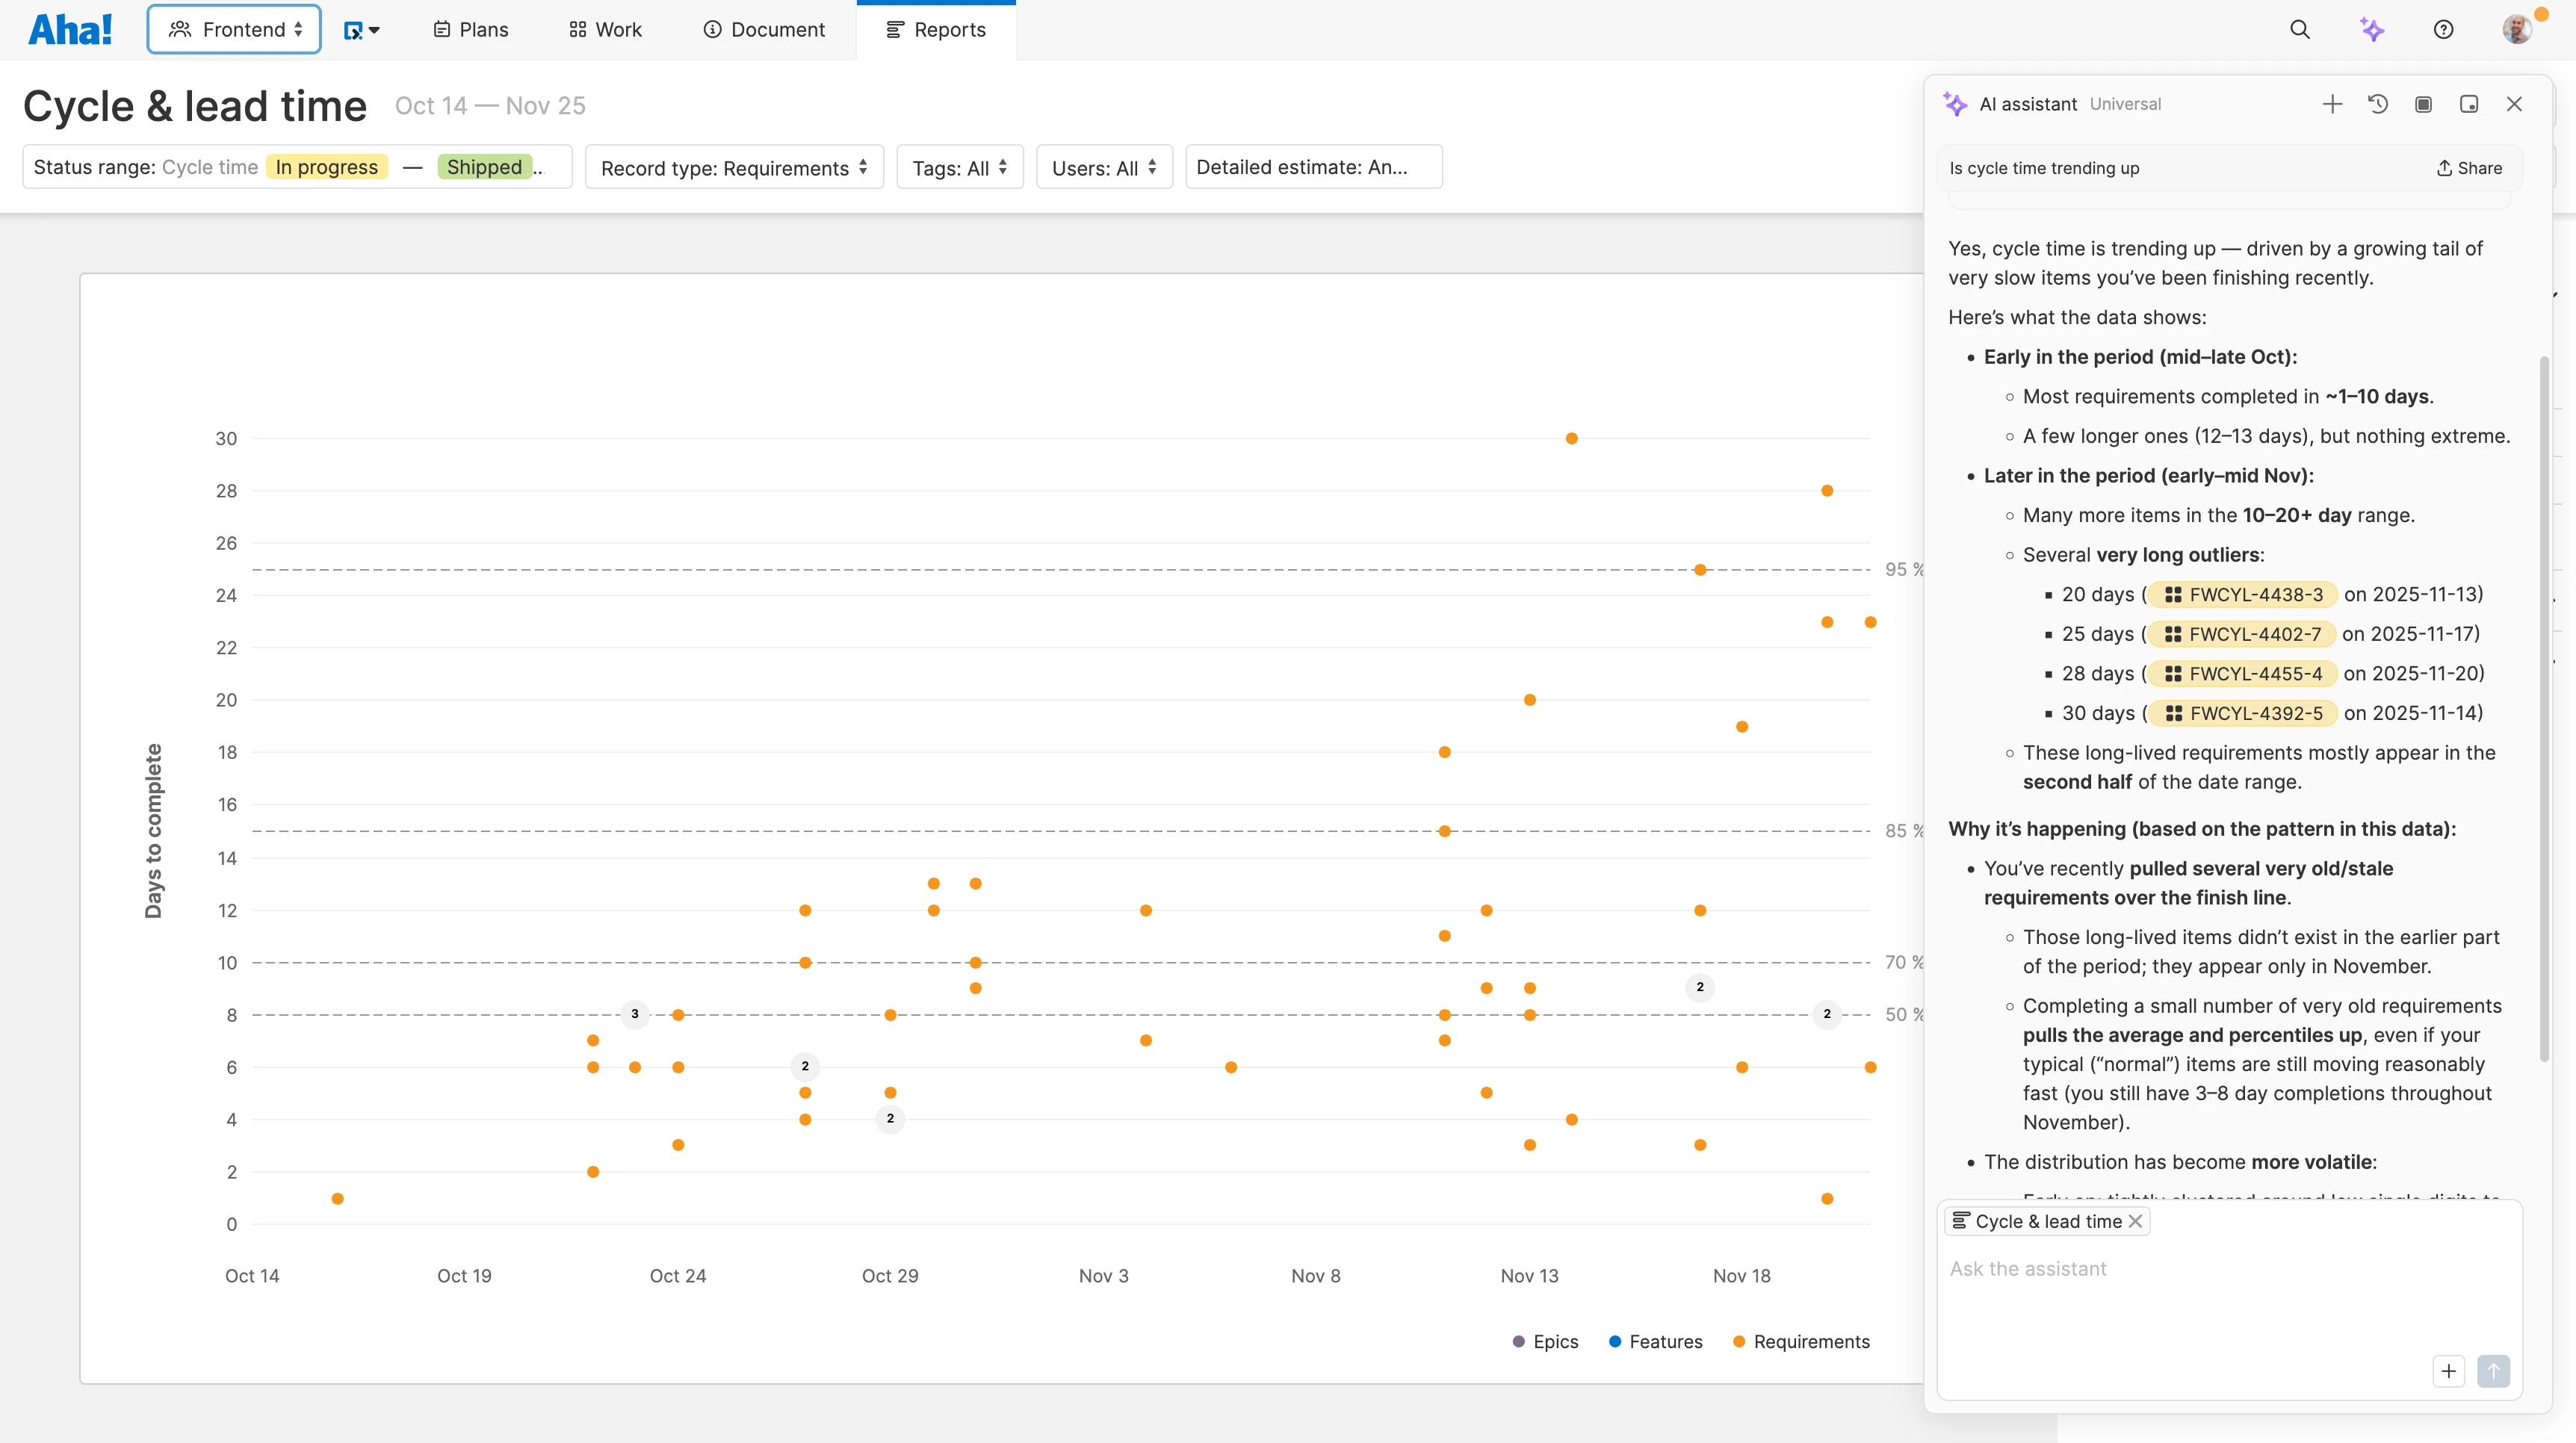The height and width of the screenshot is (1443, 2576).
Task: Start a new AI assistant conversation with plus icon
Action: [x=2332, y=104]
